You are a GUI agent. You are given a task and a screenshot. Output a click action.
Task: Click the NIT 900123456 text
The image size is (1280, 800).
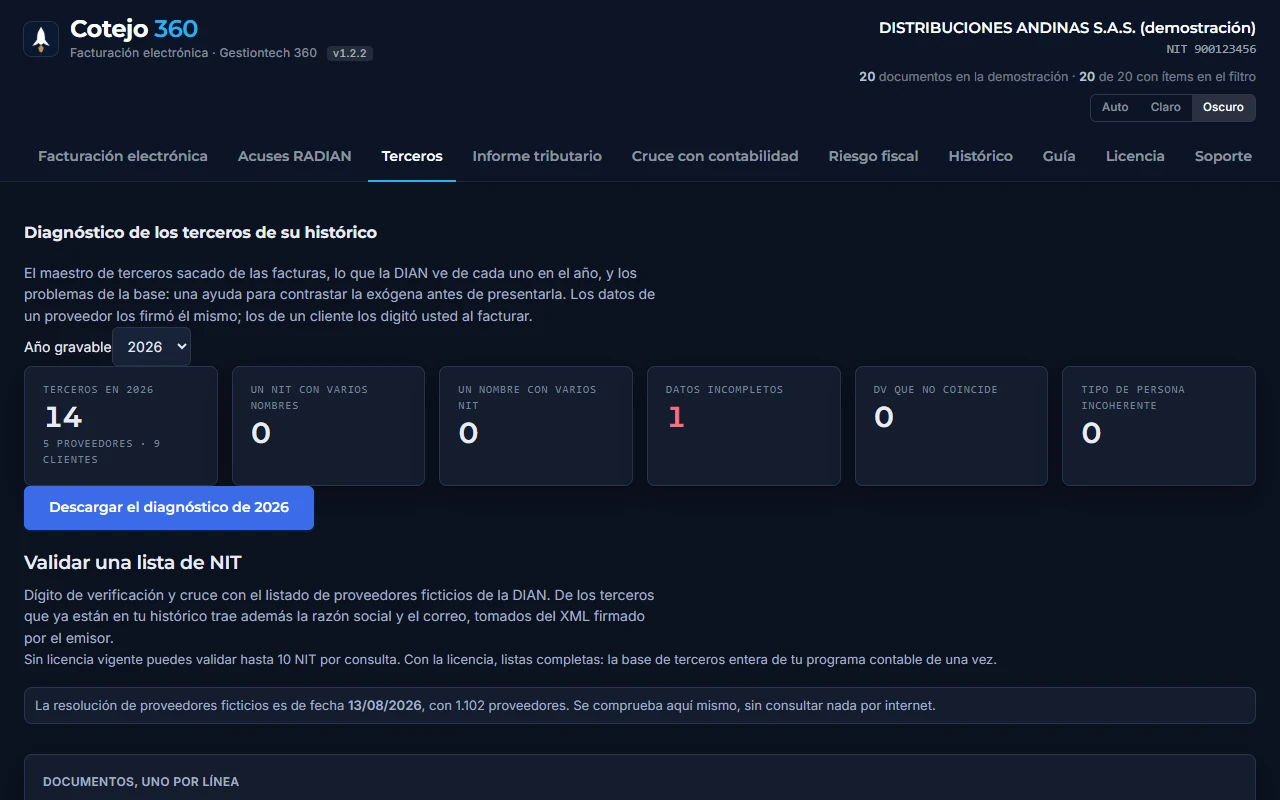tap(1211, 49)
